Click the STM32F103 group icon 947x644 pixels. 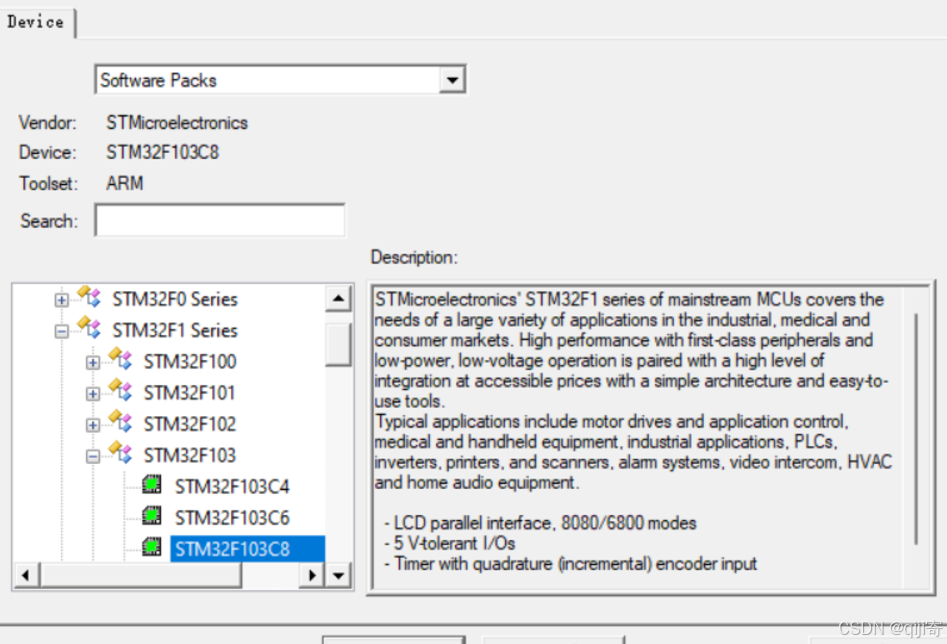[121, 452]
